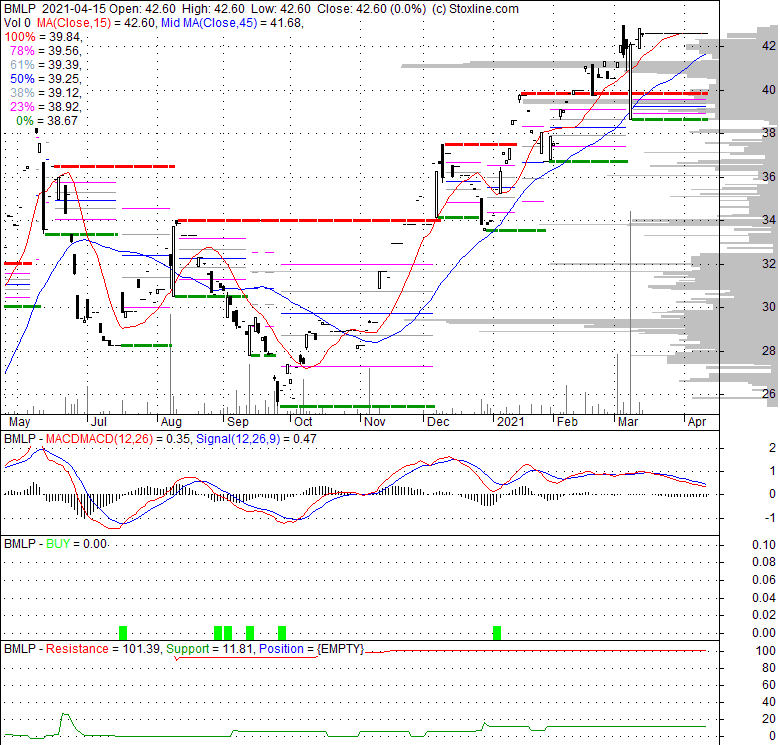Click the price axis label 40
The height and width of the screenshot is (745, 780).
pos(769,90)
